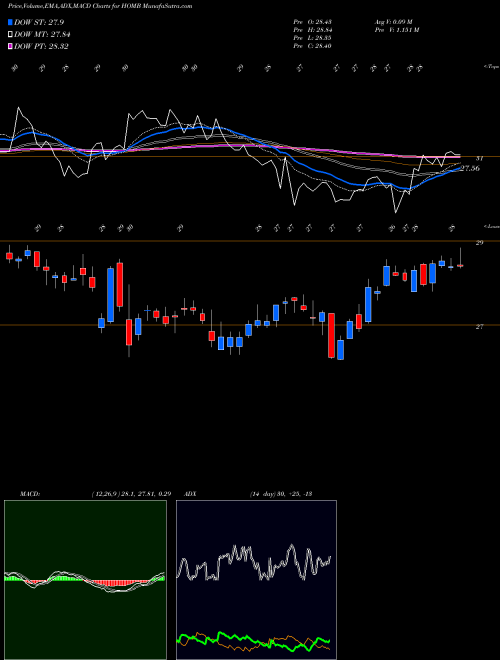Image resolution: width=500 pixels, height=660 pixels.
Task: Click the 27 price axis label
Action: [x=479, y=327]
